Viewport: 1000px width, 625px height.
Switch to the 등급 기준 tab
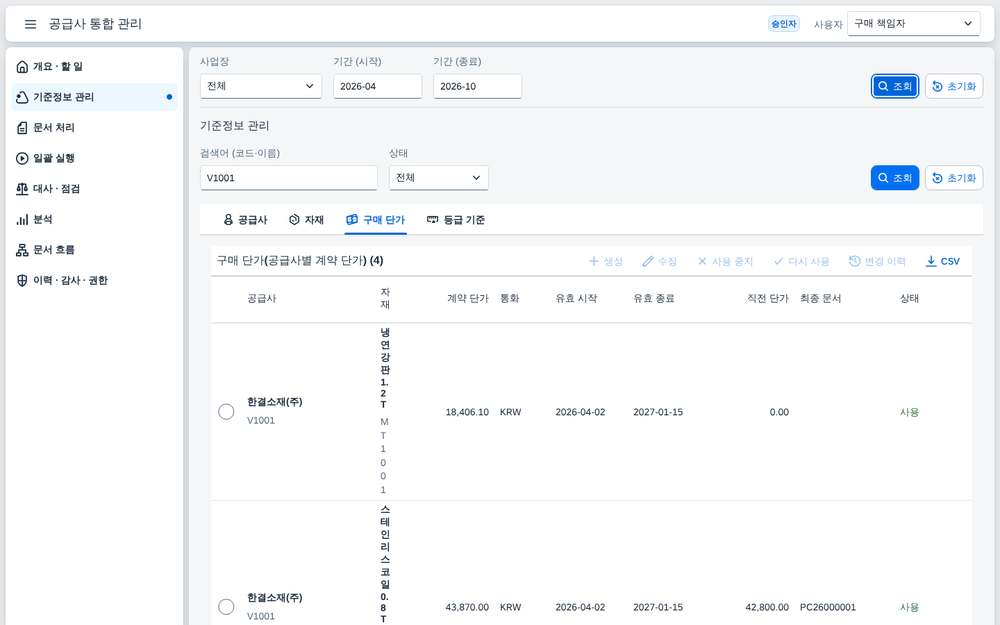[456, 220]
